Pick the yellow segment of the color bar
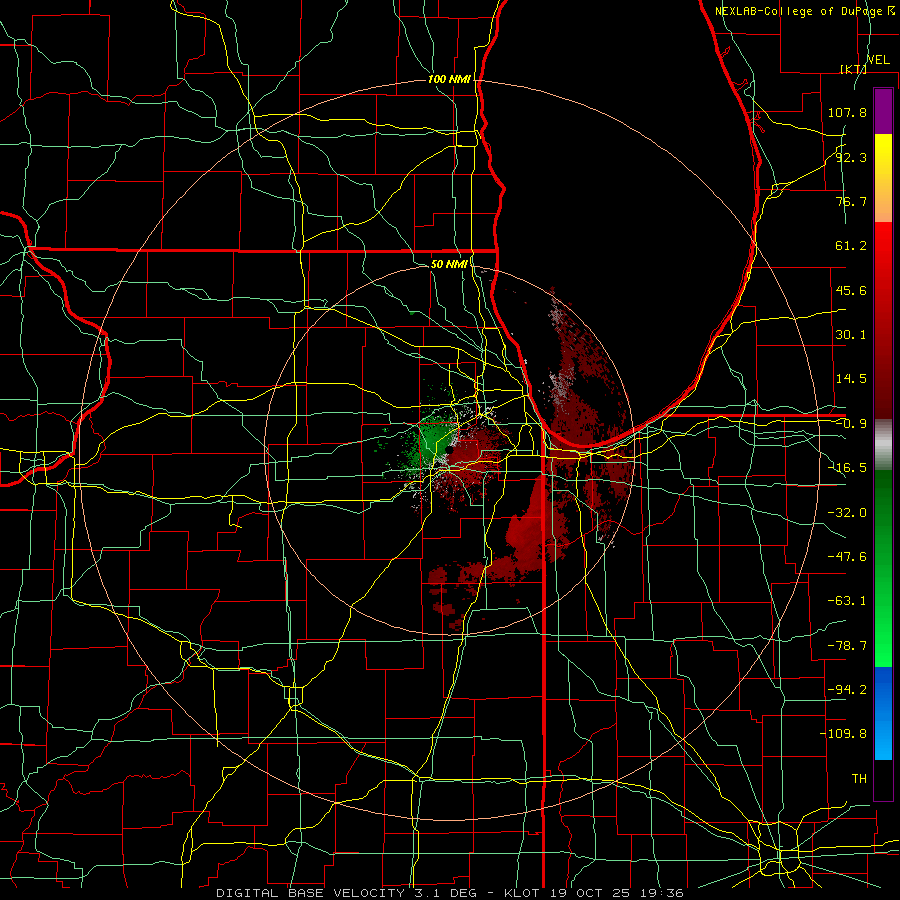This screenshot has height=900, width=900. point(883,156)
